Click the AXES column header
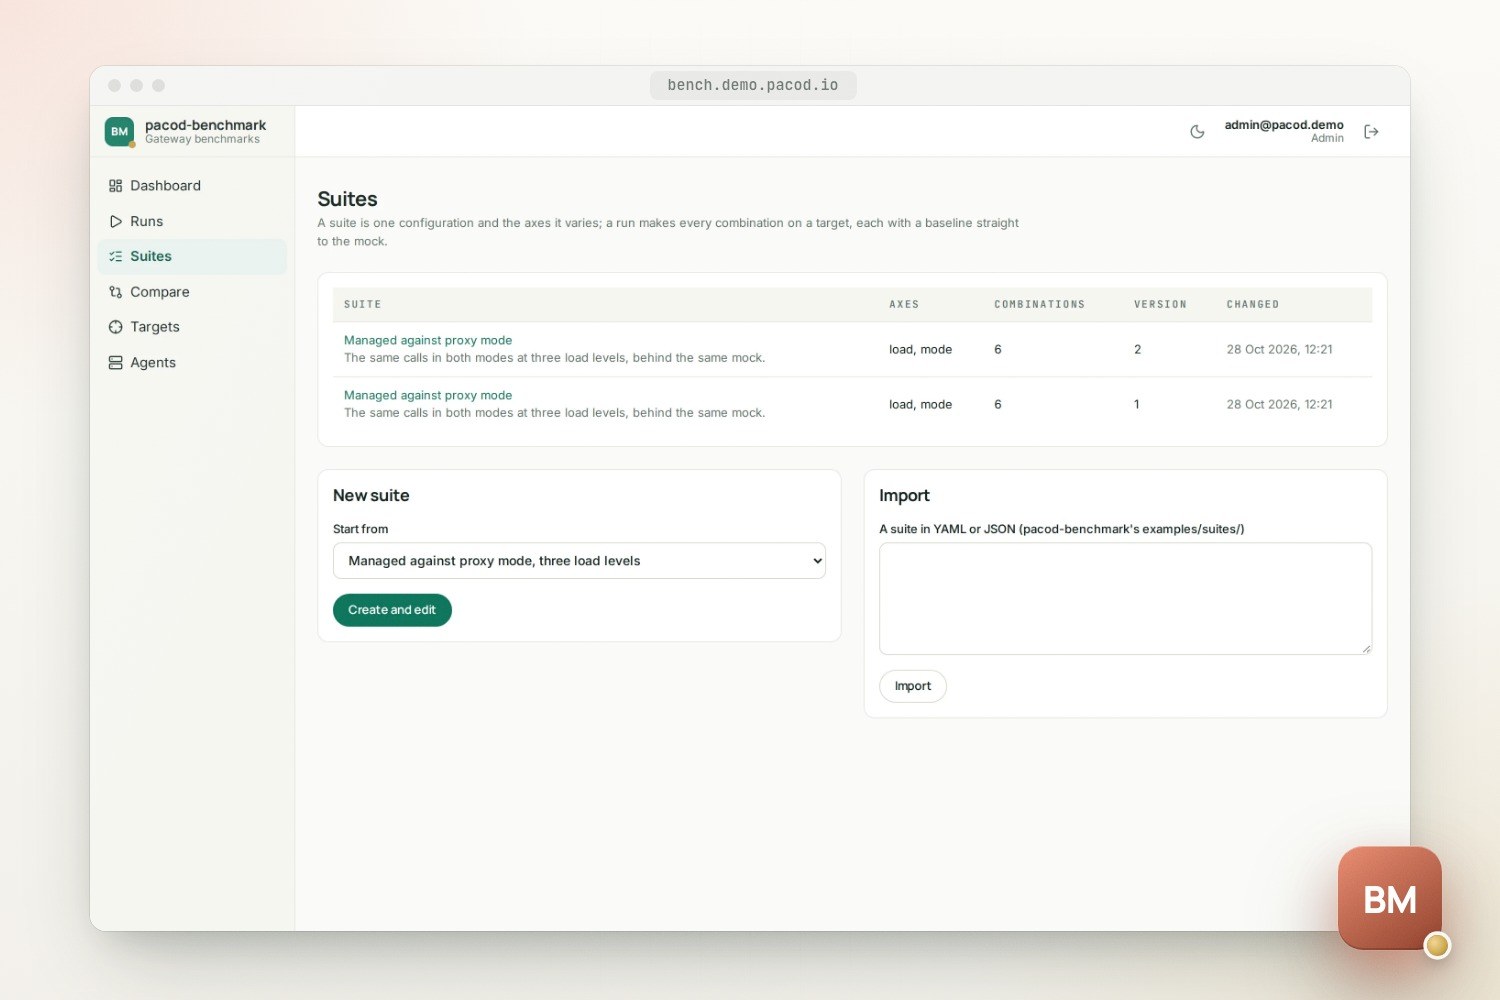1500x1000 pixels. click(x=904, y=304)
